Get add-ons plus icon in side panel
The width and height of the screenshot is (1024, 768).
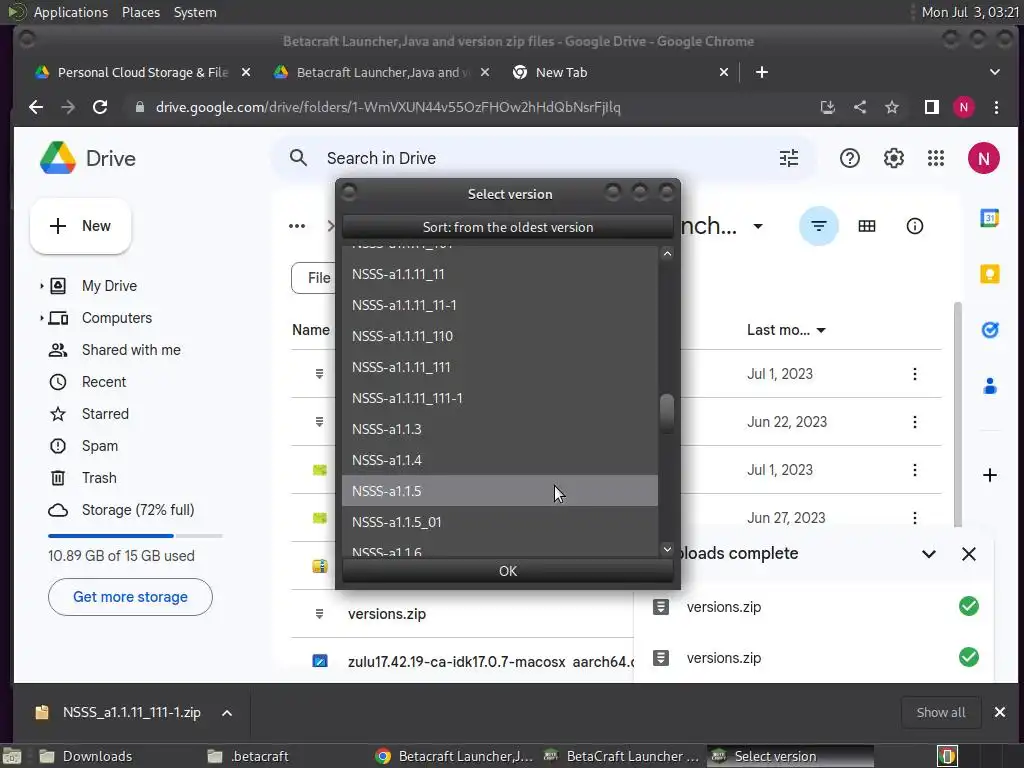pos(989,475)
